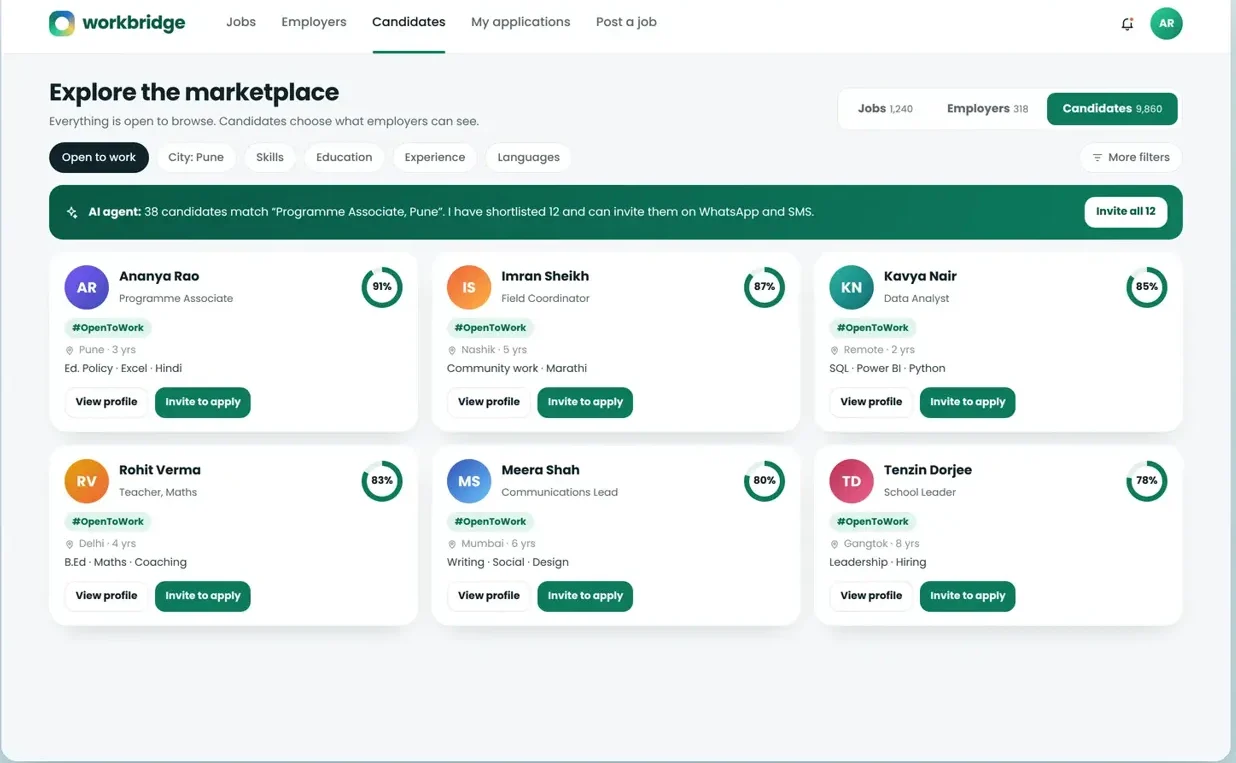Click "SQL · Power BI · Python" skills text
The height and width of the screenshot is (763, 1236).
(x=887, y=369)
